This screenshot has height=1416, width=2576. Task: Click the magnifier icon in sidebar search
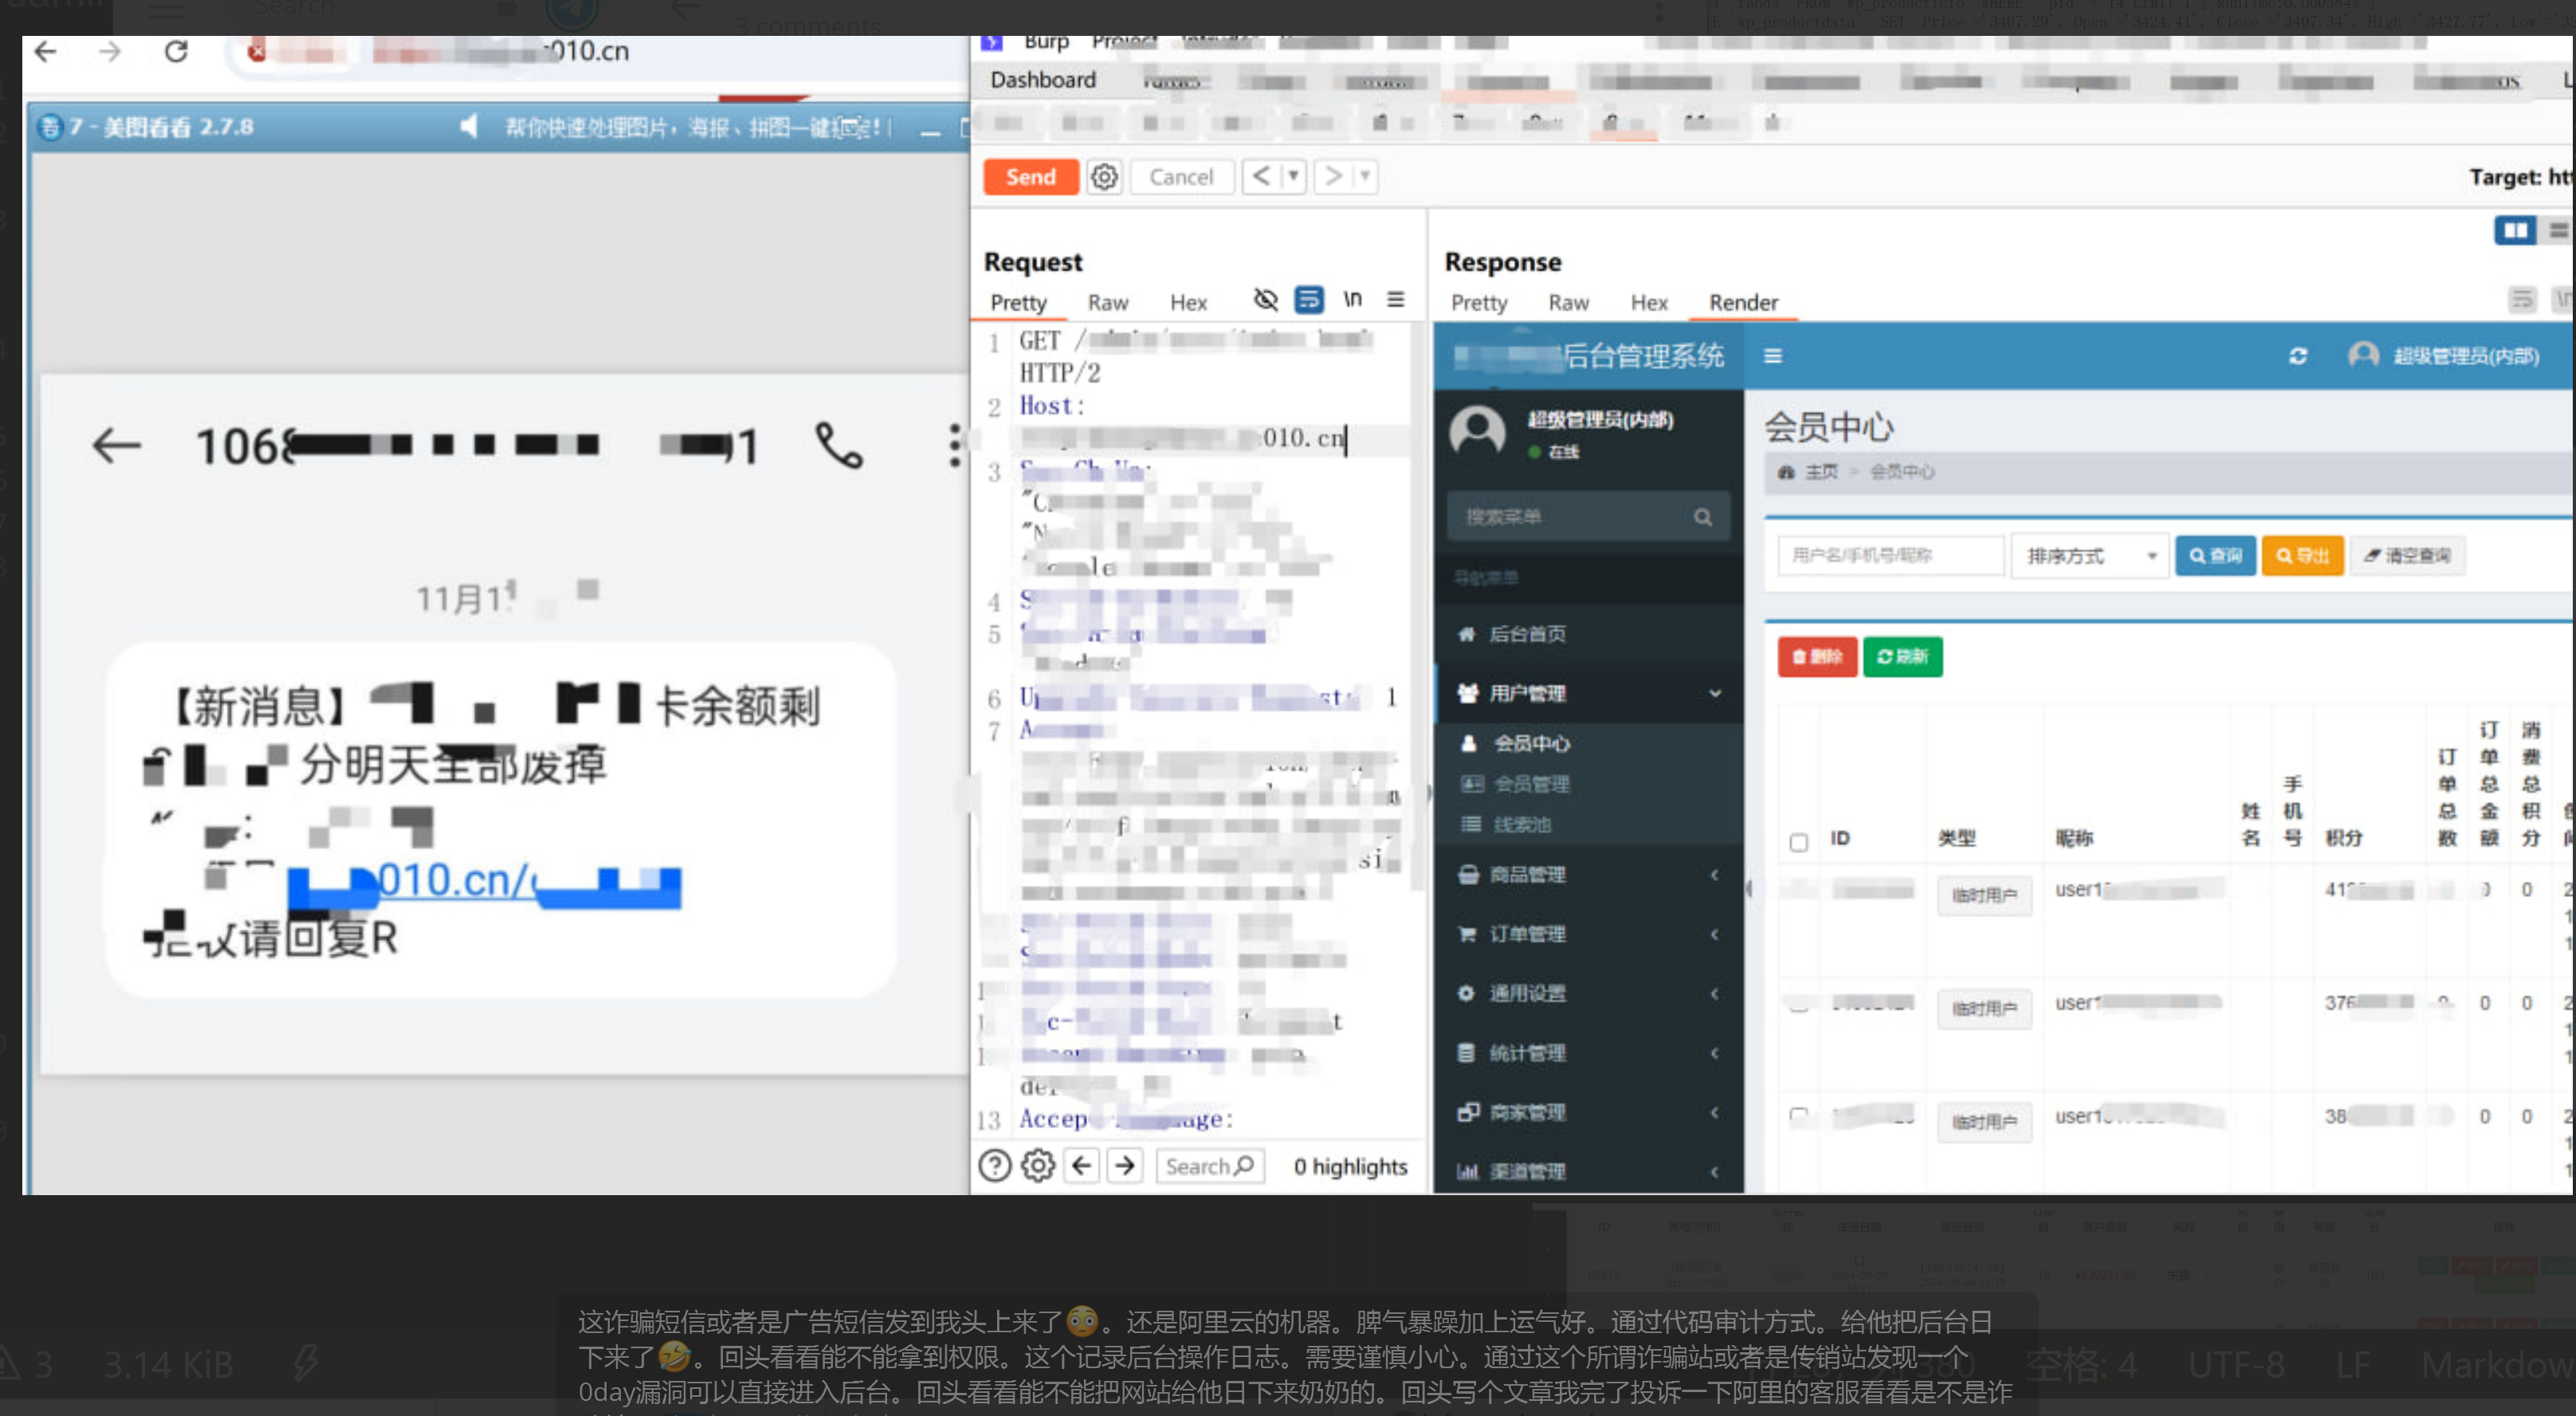(1702, 517)
